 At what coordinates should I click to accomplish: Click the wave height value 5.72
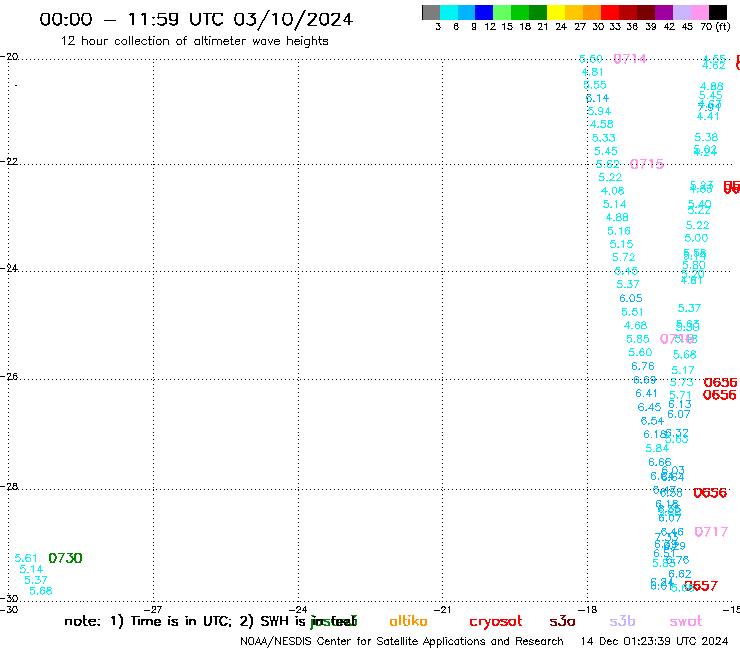click(624, 257)
